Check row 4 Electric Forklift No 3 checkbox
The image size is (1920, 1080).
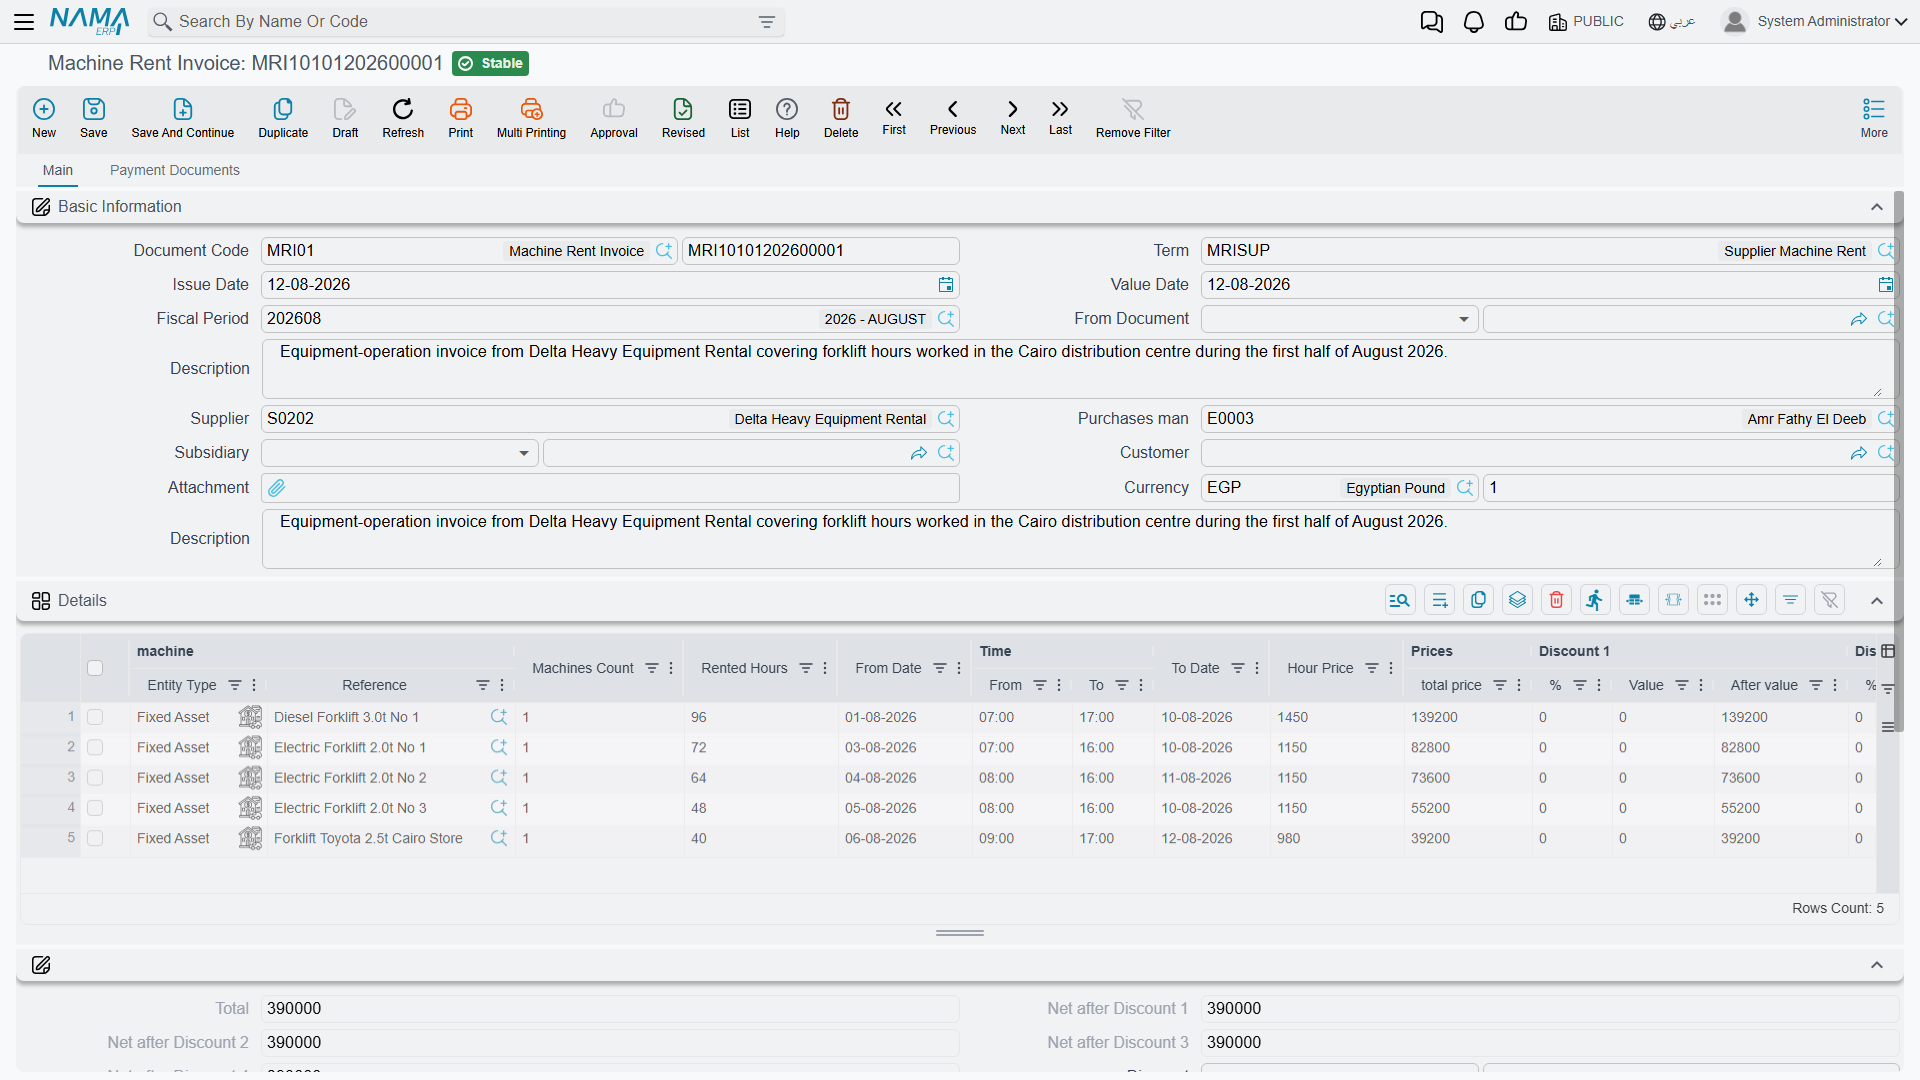pyautogui.click(x=95, y=808)
